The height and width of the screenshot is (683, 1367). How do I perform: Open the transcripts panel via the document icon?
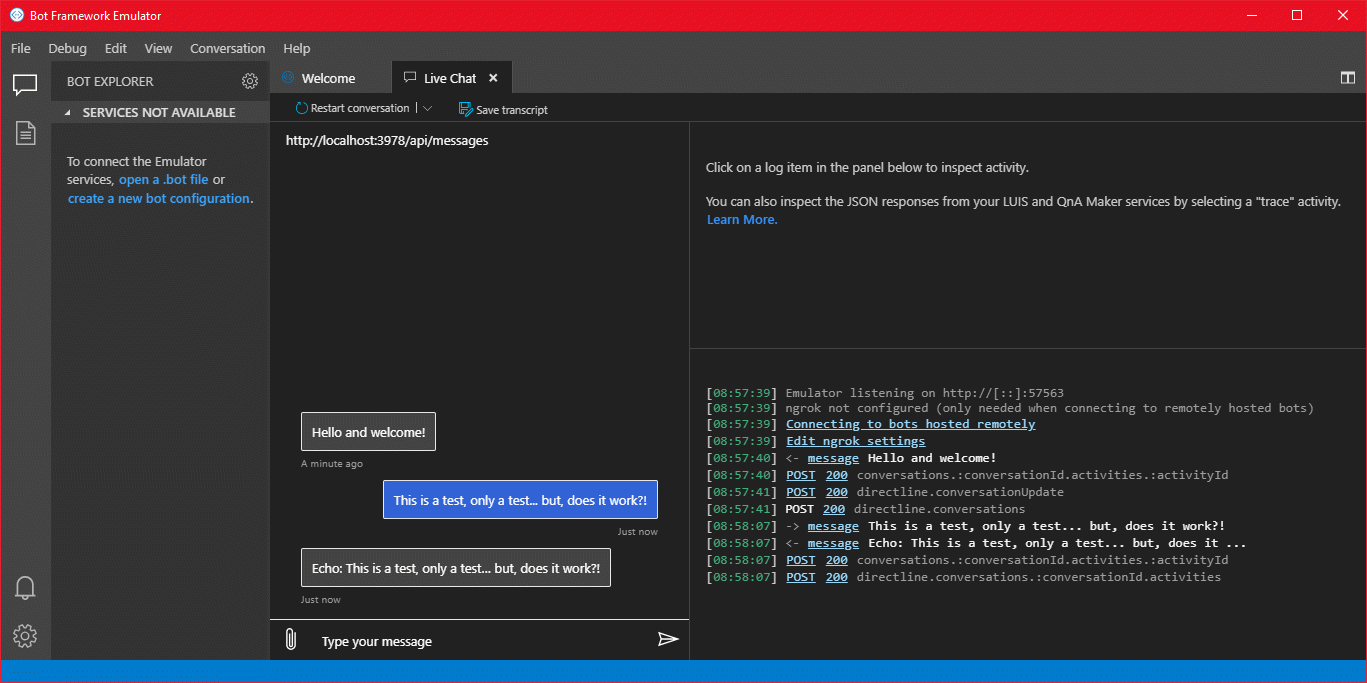click(25, 132)
